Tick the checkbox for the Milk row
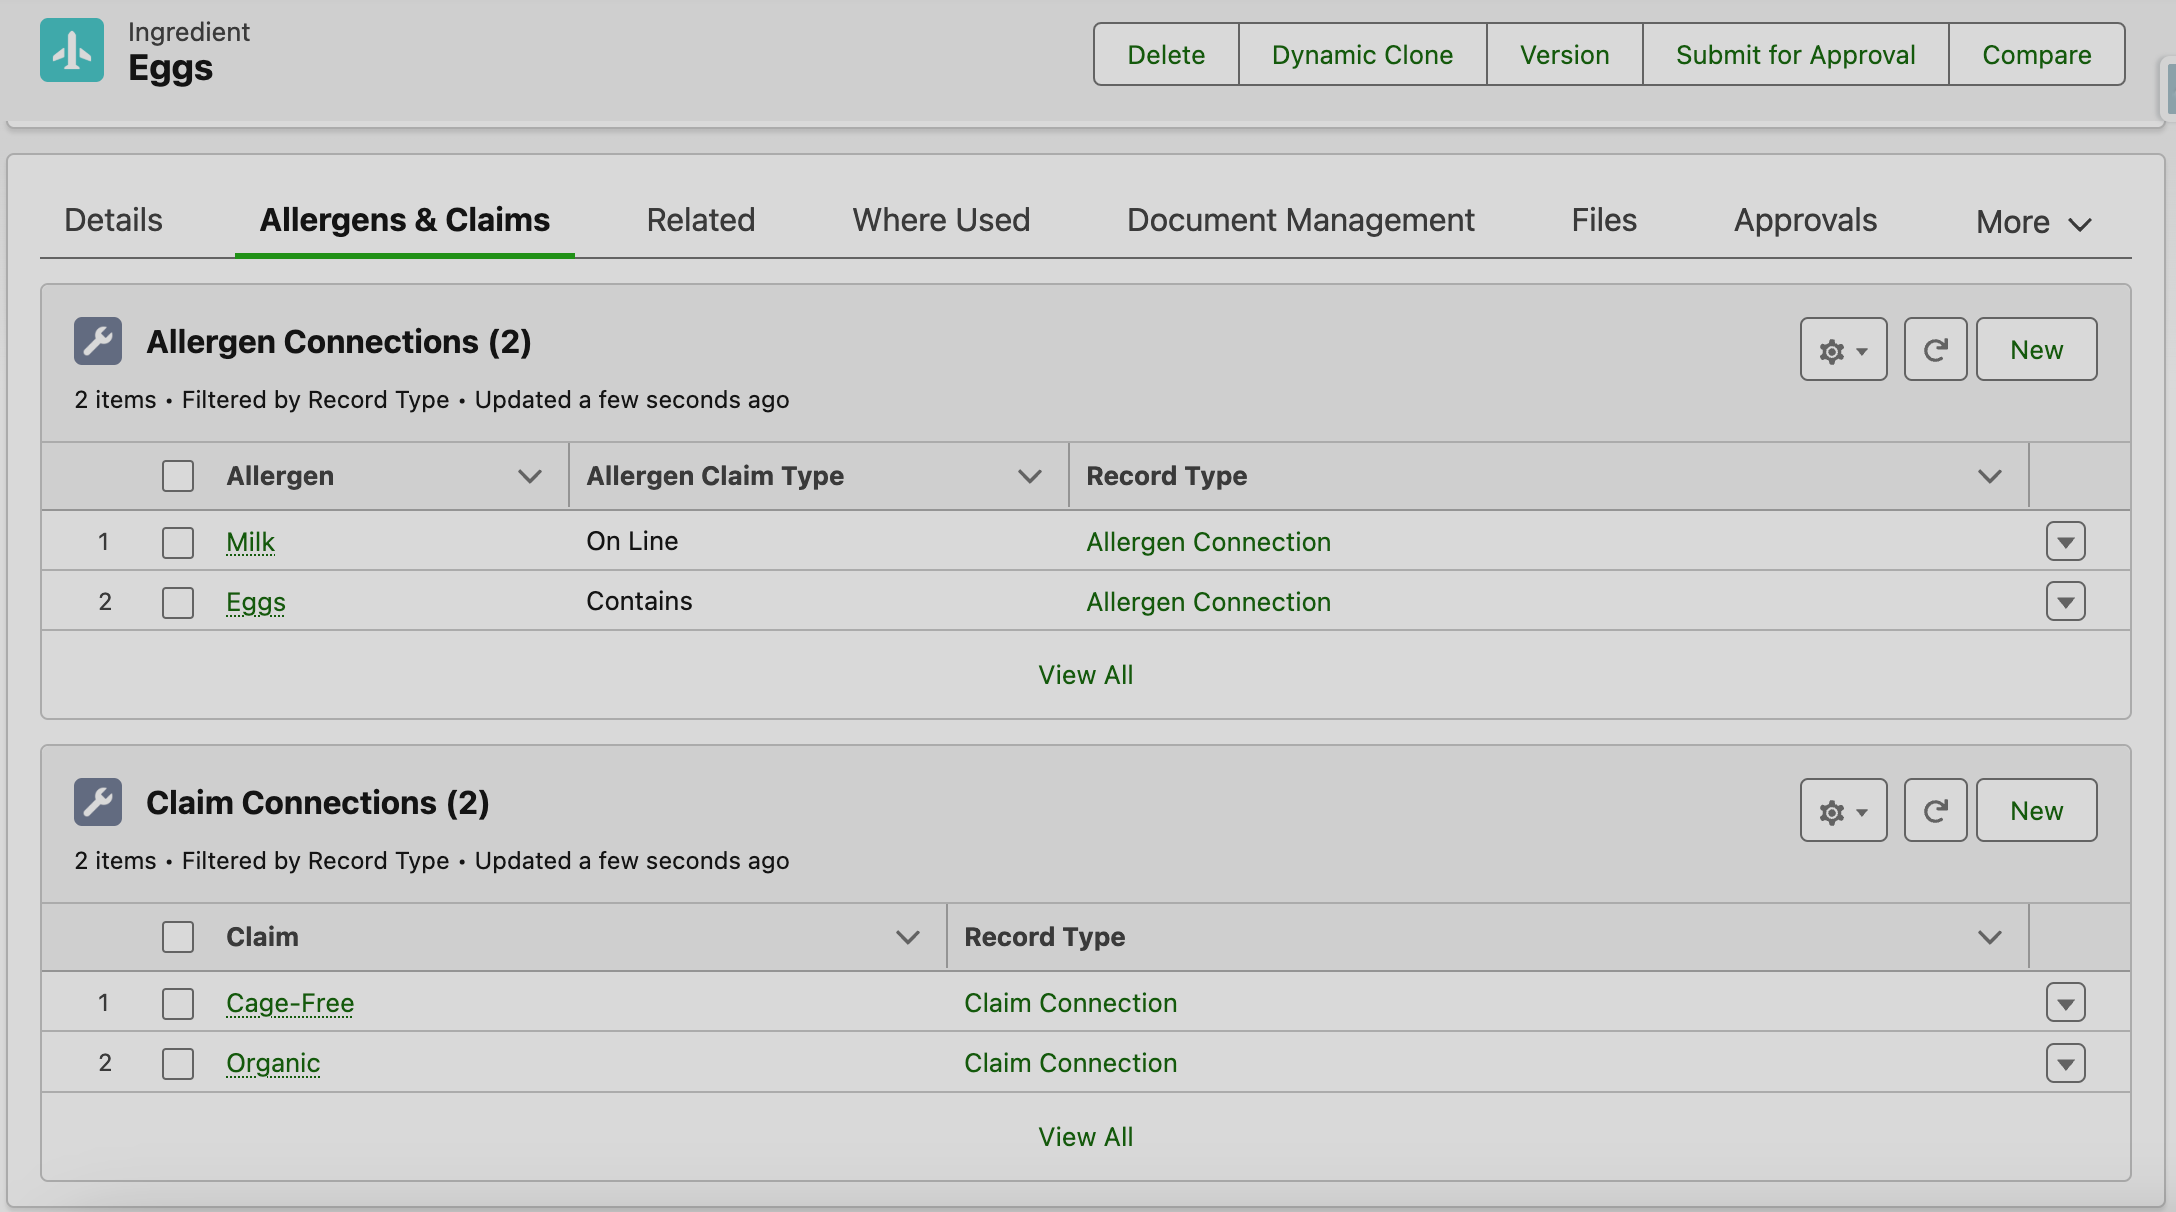 pyautogui.click(x=178, y=542)
